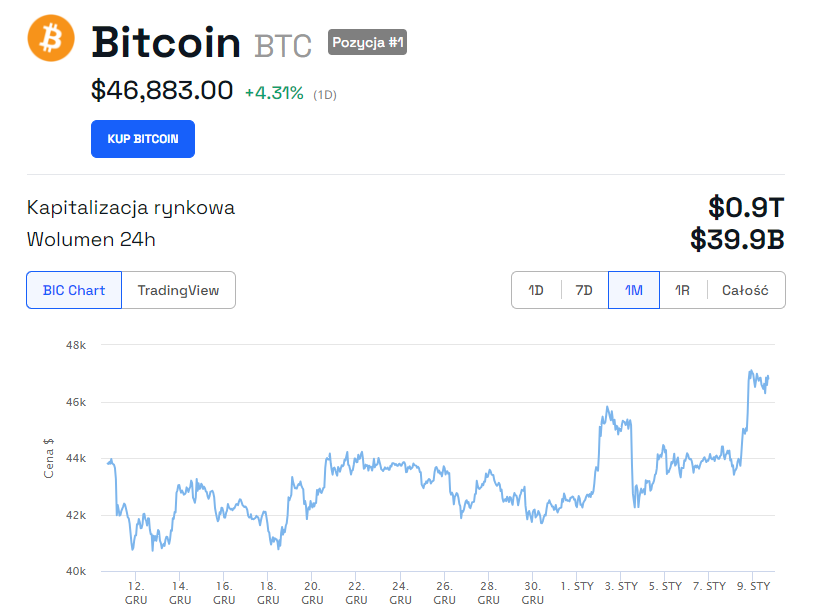The height and width of the screenshot is (607, 822).
Task: Click the +4.31% daily change indicator
Action: [274, 93]
